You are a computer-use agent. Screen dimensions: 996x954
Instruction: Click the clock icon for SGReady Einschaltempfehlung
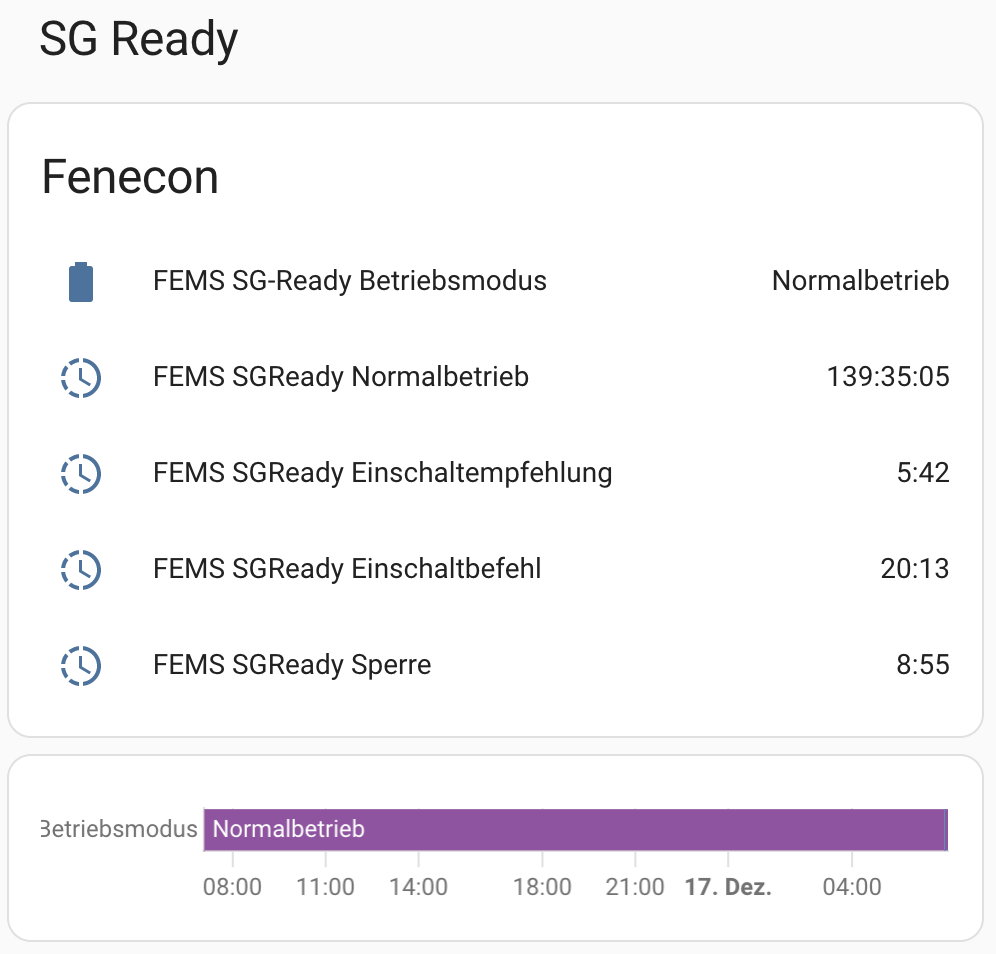[x=81, y=473]
